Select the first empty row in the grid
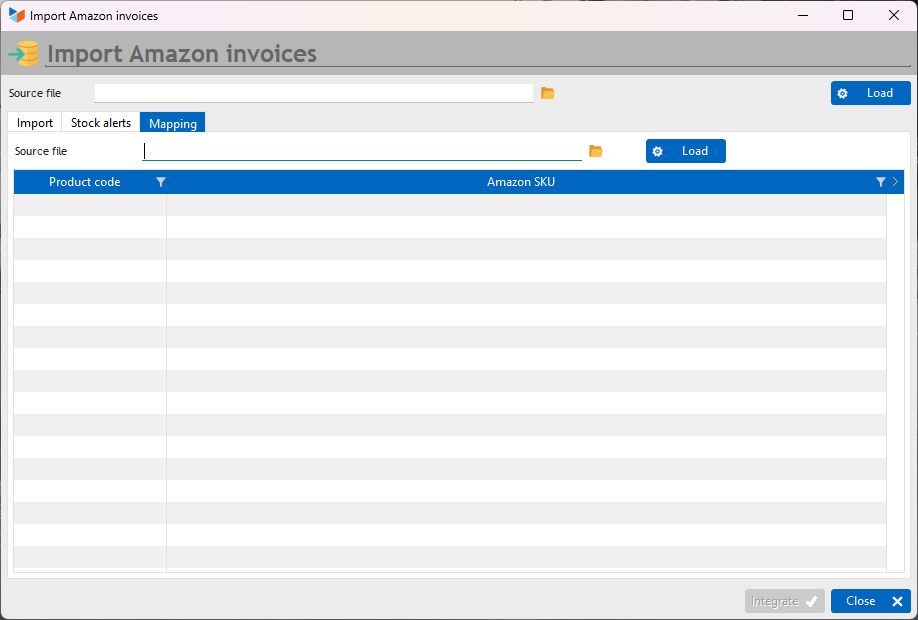 coord(450,205)
